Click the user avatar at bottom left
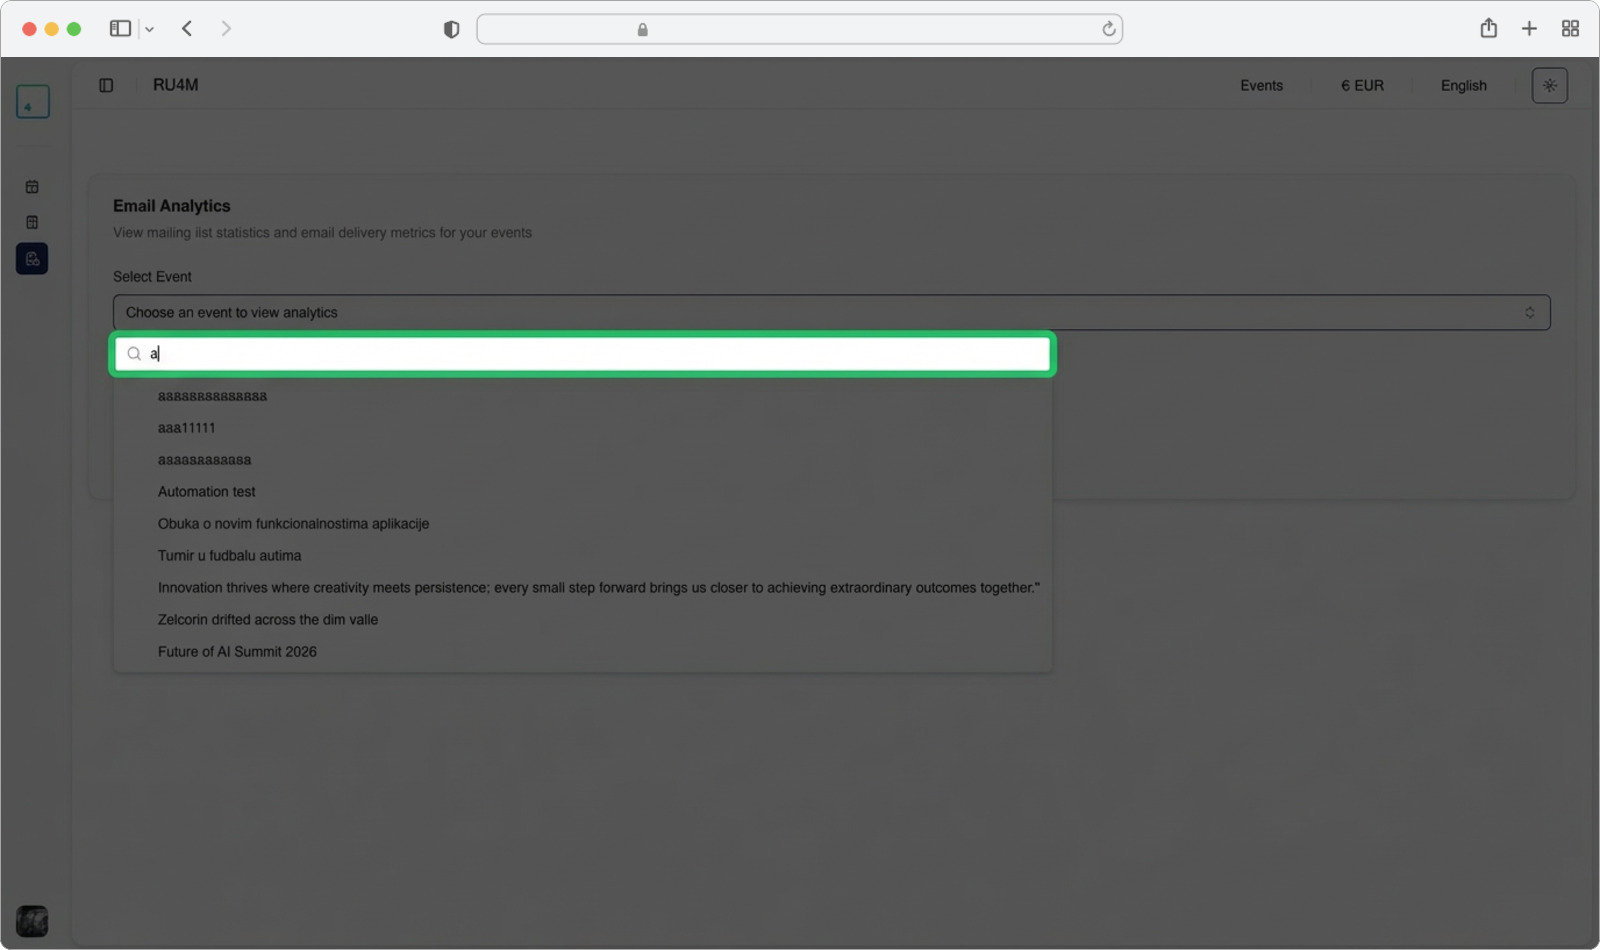 pos(32,920)
